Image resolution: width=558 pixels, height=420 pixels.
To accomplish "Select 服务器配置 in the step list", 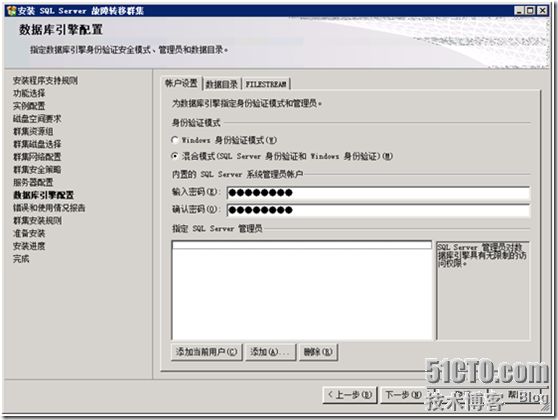I will coord(33,183).
